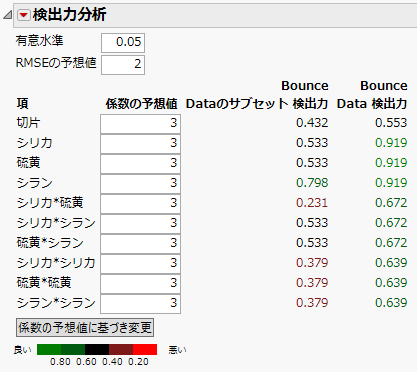
Task: Collapse the 検出力分析 outline with gray triangle
Action: coord(7,15)
